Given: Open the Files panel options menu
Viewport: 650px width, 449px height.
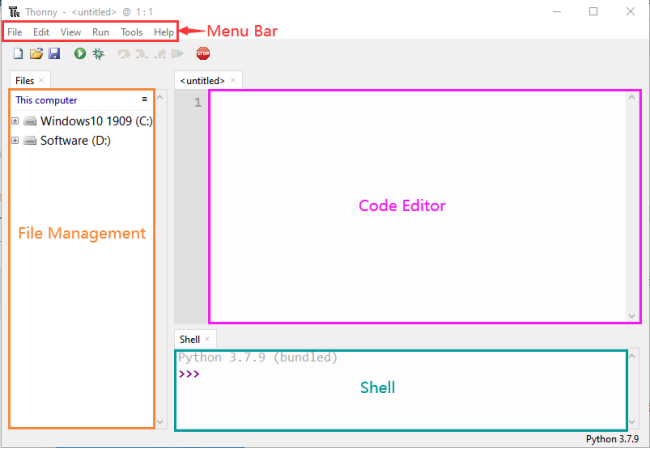Looking at the screenshot, I should tap(144, 99).
